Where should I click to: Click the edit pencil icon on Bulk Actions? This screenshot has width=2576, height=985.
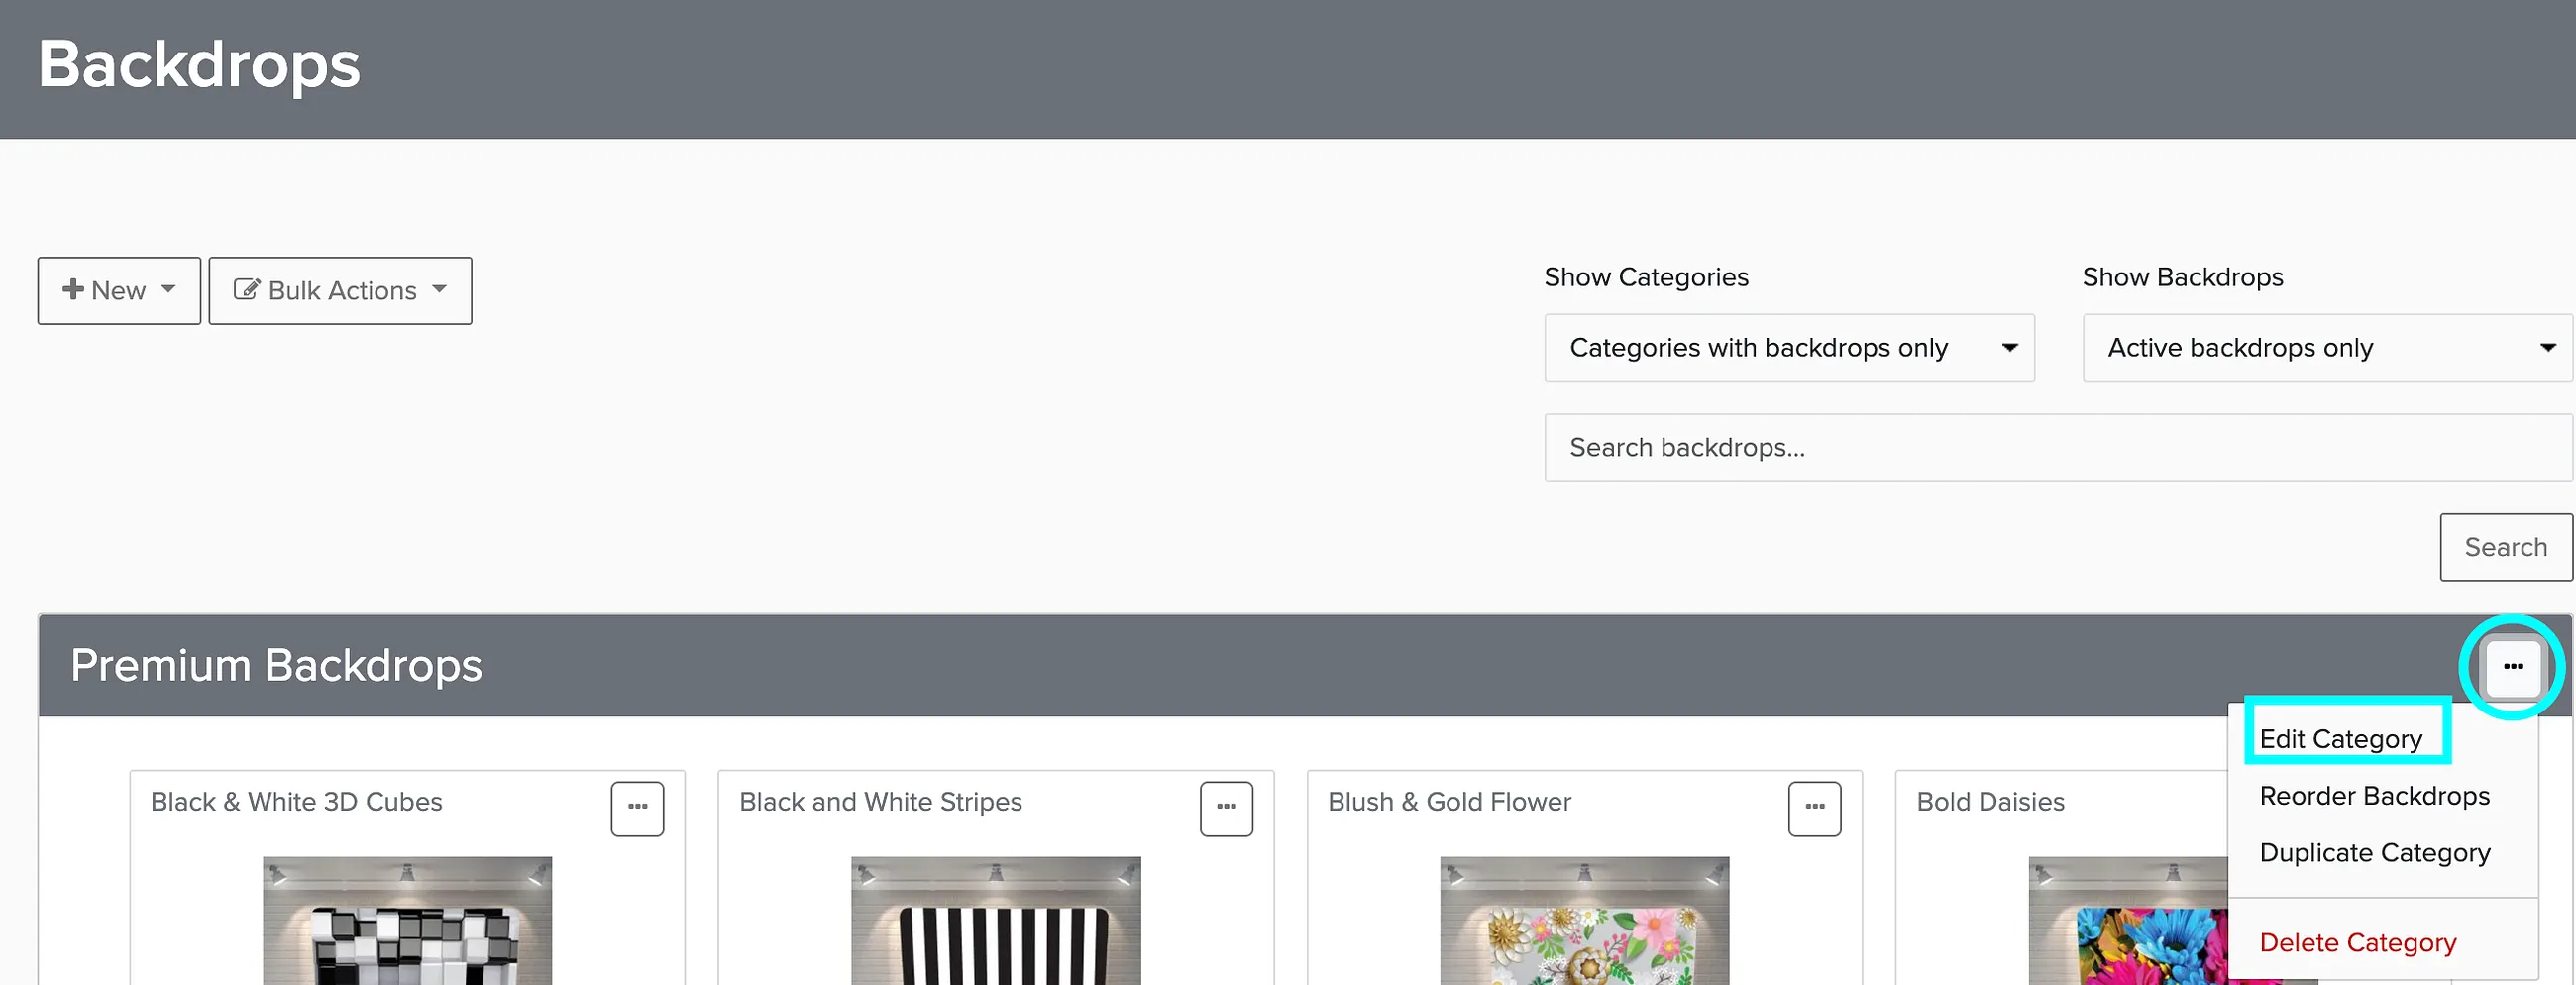tap(246, 290)
